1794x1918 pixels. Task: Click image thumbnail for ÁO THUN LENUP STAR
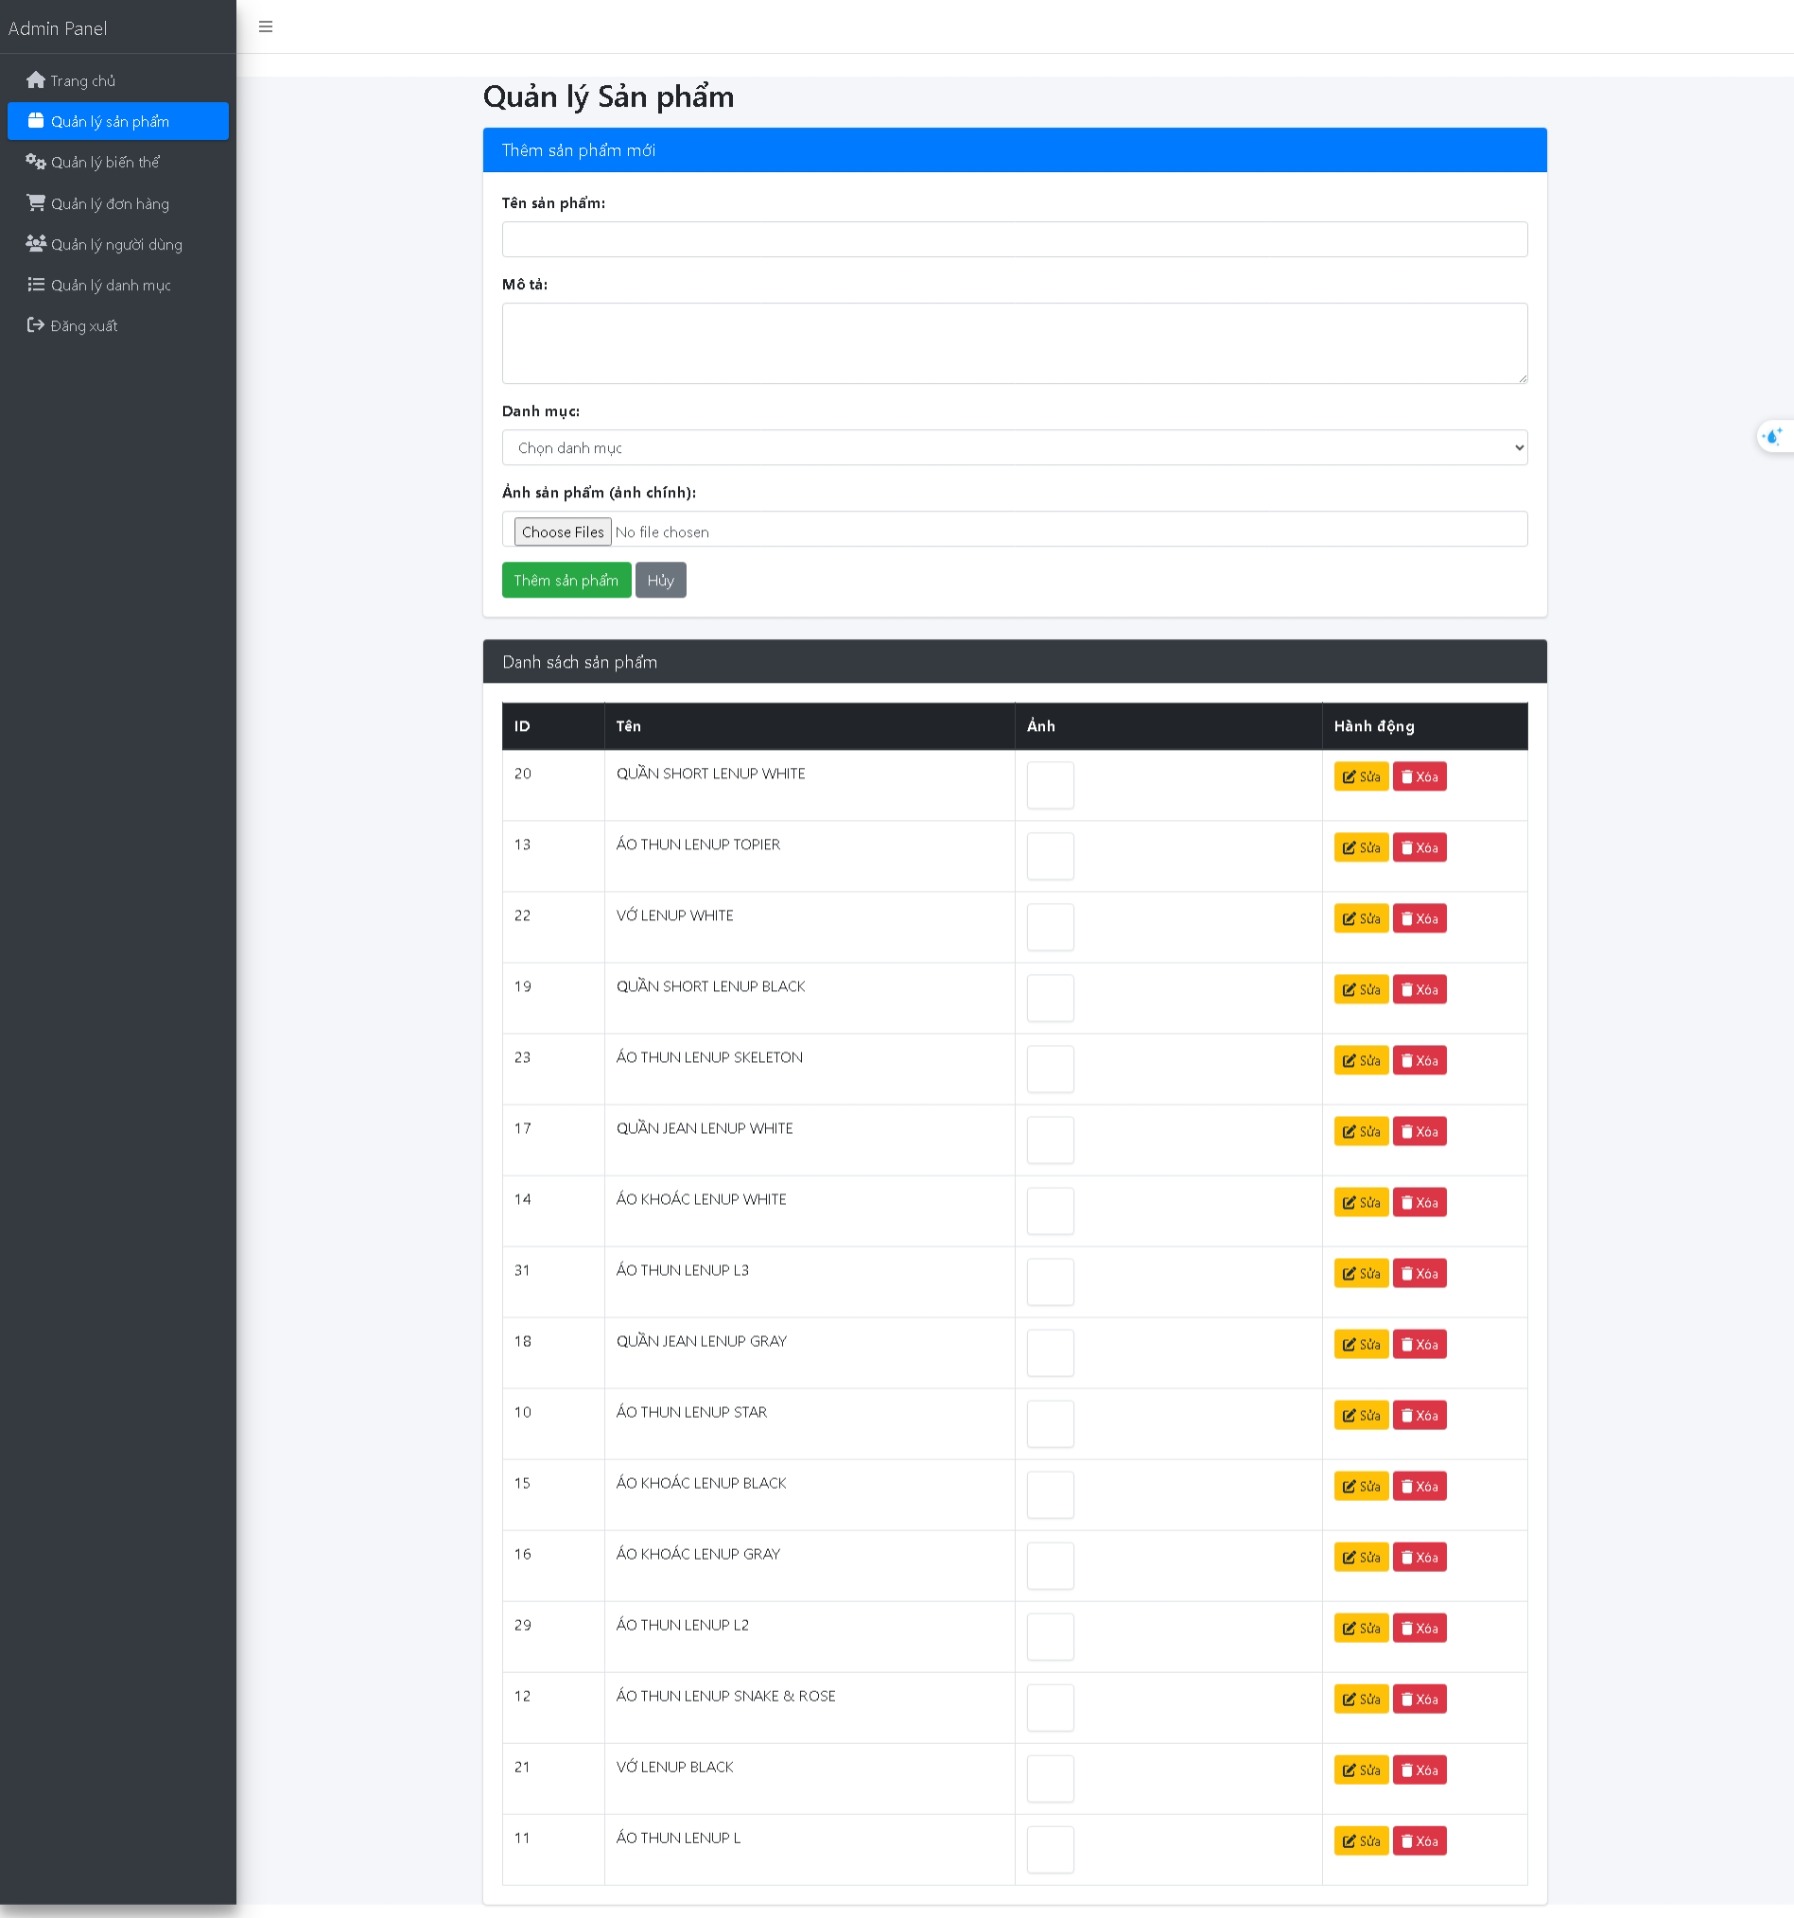pyautogui.click(x=1050, y=1425)
